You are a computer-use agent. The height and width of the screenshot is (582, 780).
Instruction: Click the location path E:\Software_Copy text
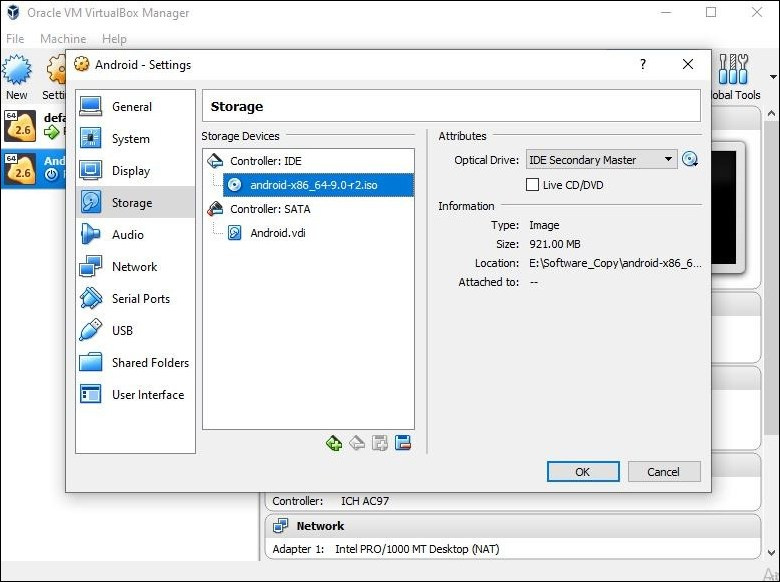tap(615, 263)
